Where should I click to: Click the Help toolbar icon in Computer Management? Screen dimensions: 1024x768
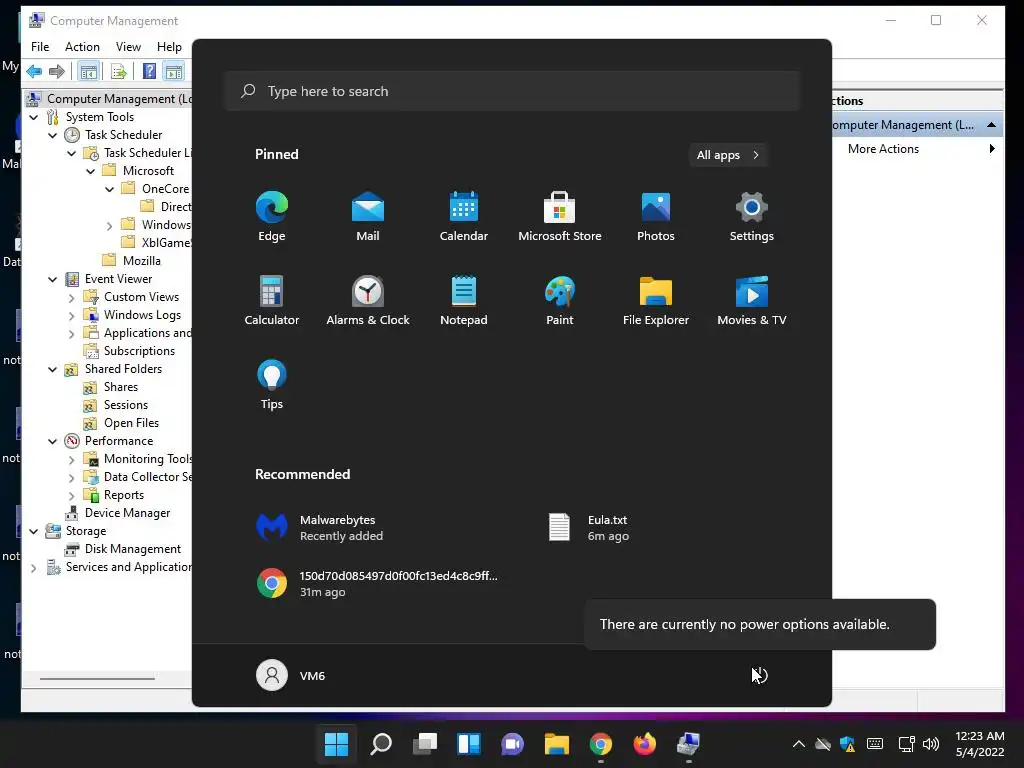[150, 71]
